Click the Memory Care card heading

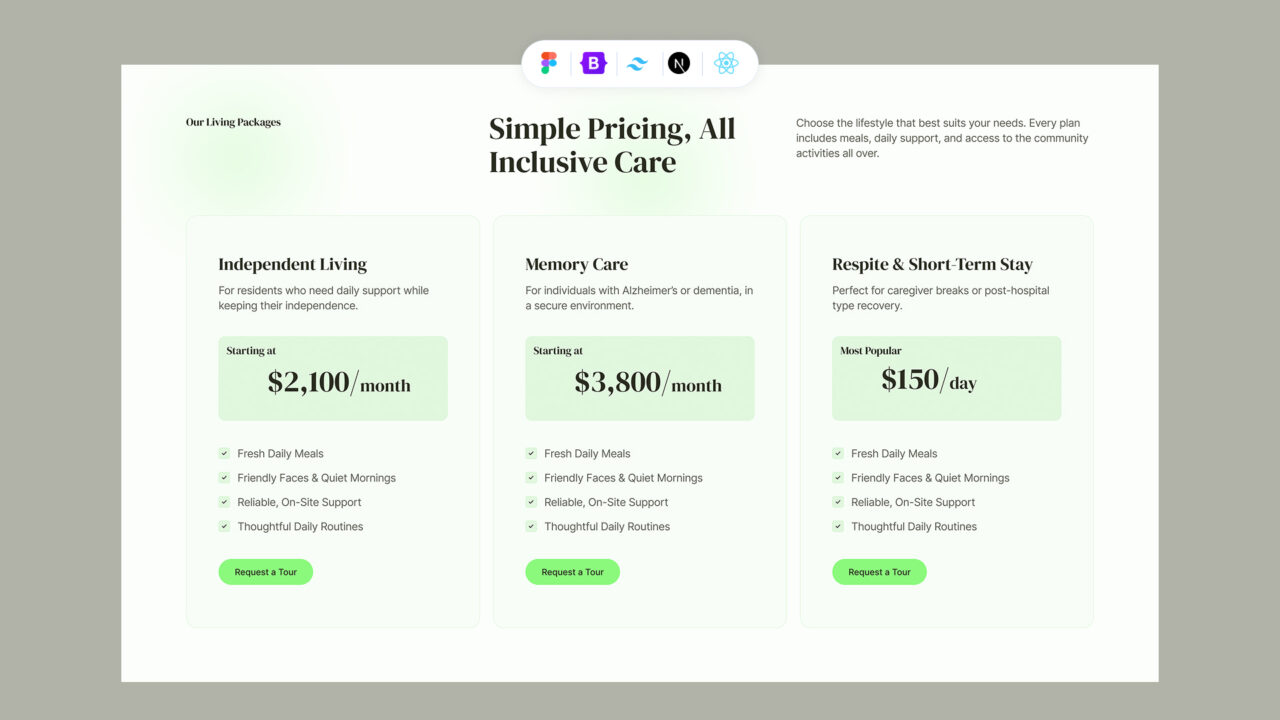[x=577, y=264]
